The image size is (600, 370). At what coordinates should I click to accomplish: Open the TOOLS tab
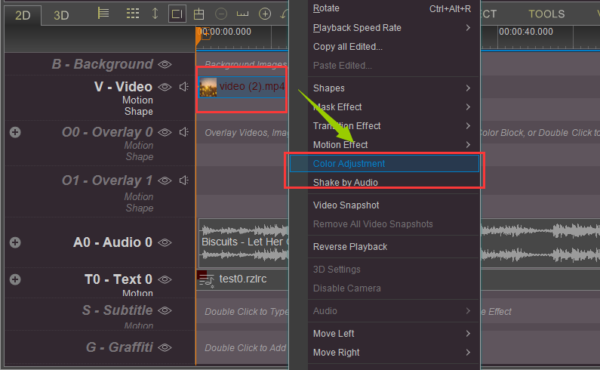(546, 14)
